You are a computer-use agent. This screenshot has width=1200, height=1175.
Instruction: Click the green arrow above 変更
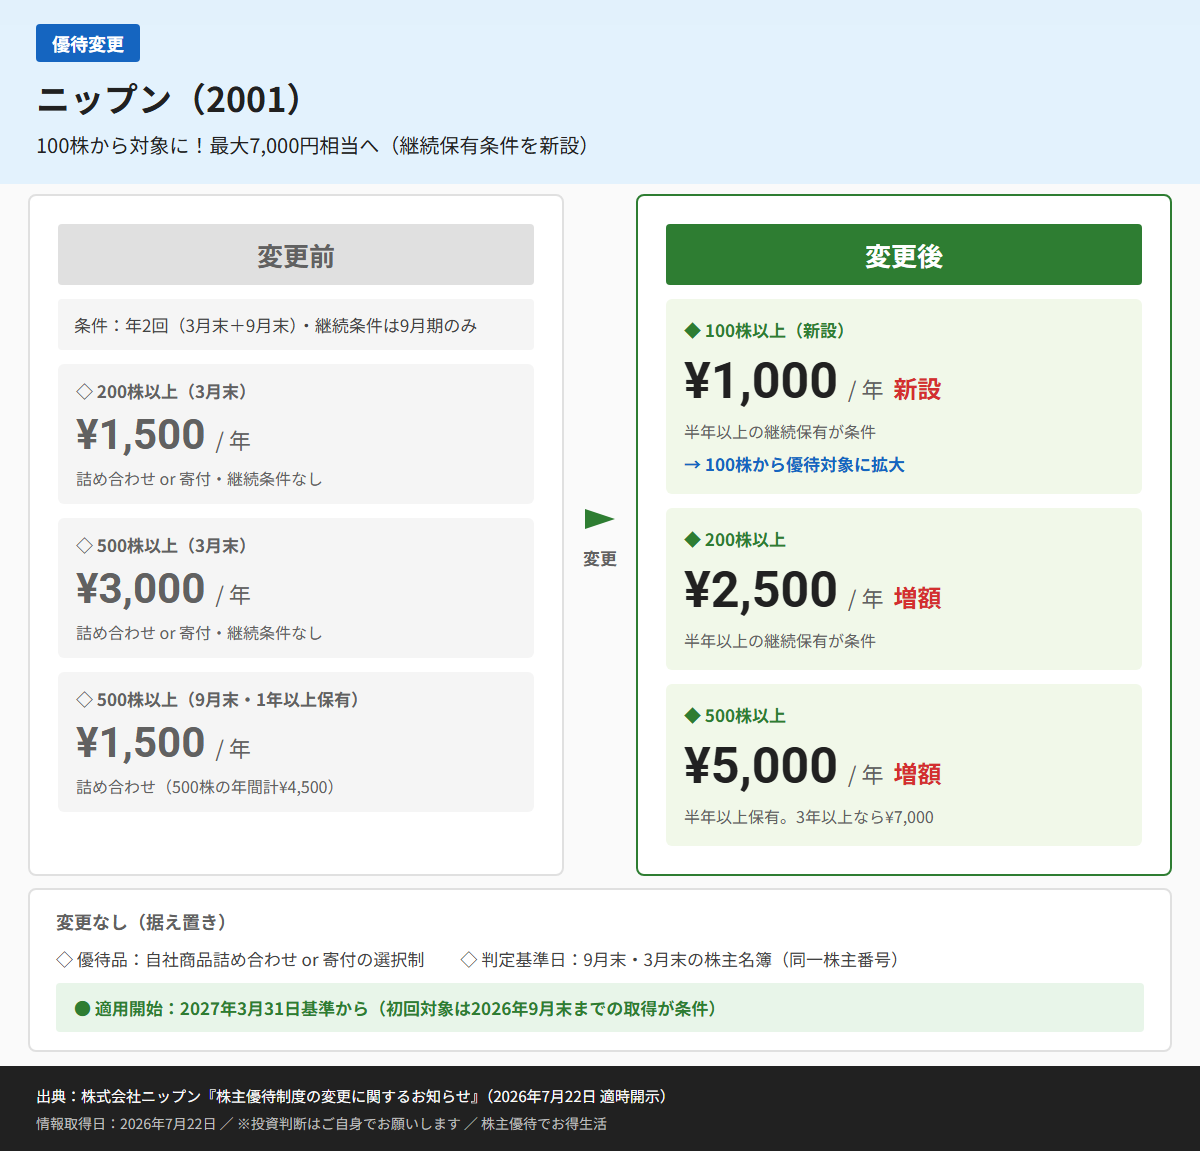[x=599, y=519]
